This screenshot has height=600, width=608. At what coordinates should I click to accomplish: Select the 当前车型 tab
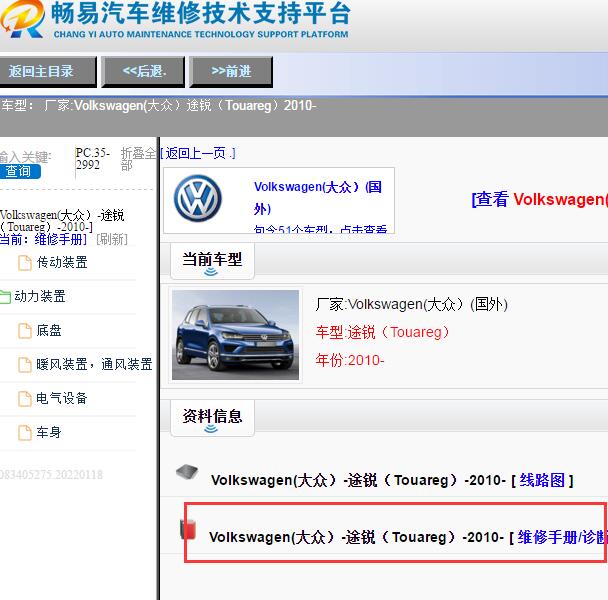click(x=212, y=261)
